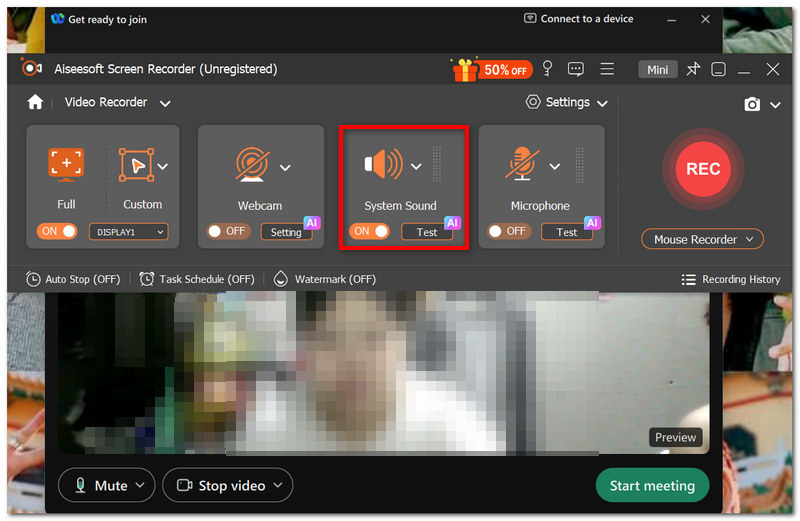Expand the Mute options arrow in Webex
800x521 pixels.
[x=140, y=485]
